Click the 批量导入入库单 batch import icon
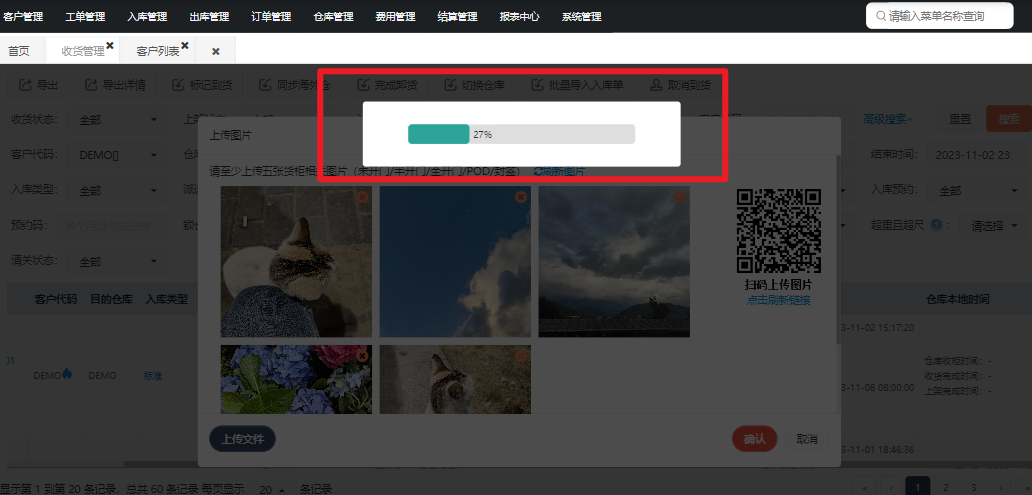1032x495 pixels. [x=537, y=85]
